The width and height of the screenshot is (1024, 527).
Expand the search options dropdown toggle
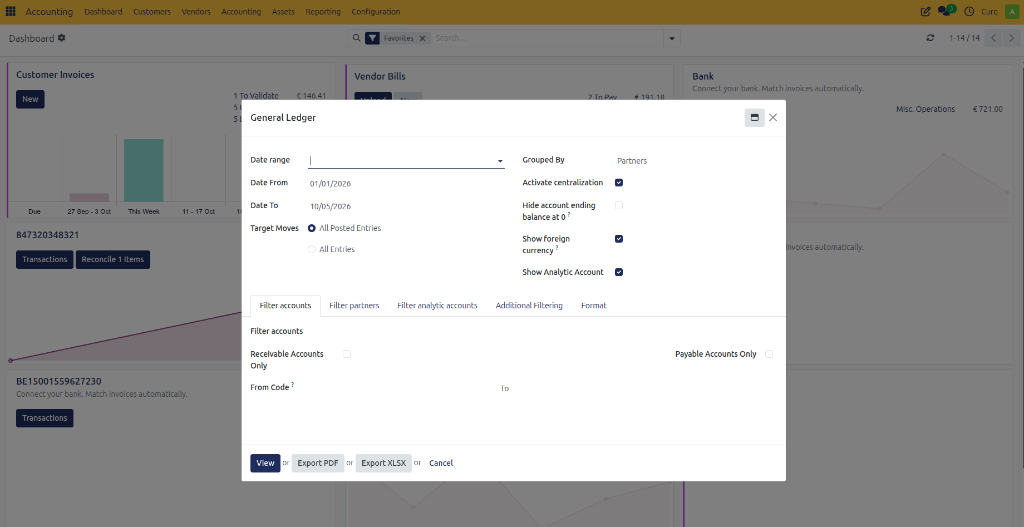[x=672, y=39]
